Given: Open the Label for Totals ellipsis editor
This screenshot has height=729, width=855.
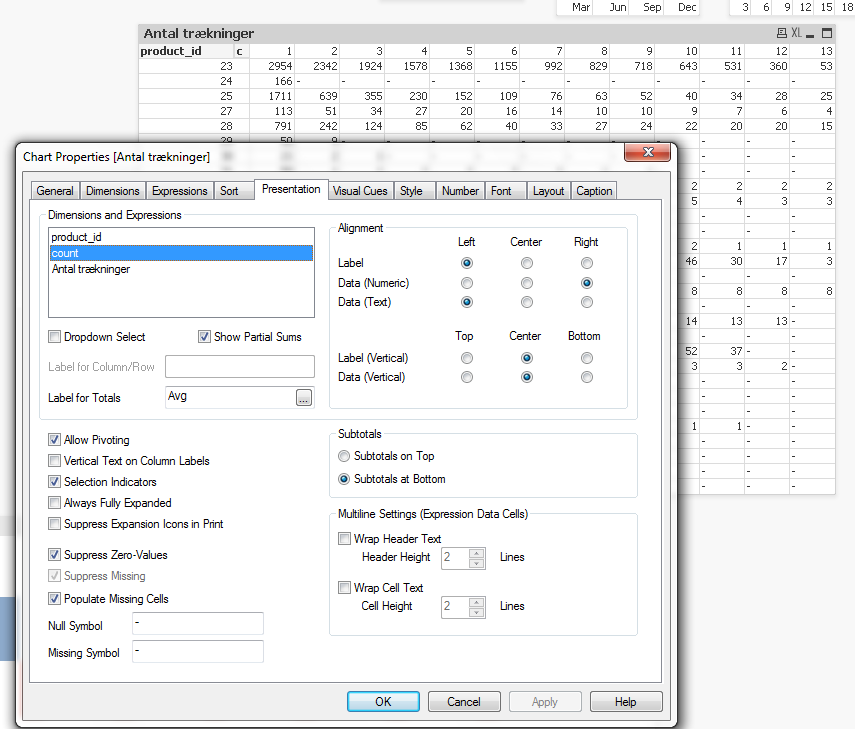Looking at the screenshot, I should [304, 397].
